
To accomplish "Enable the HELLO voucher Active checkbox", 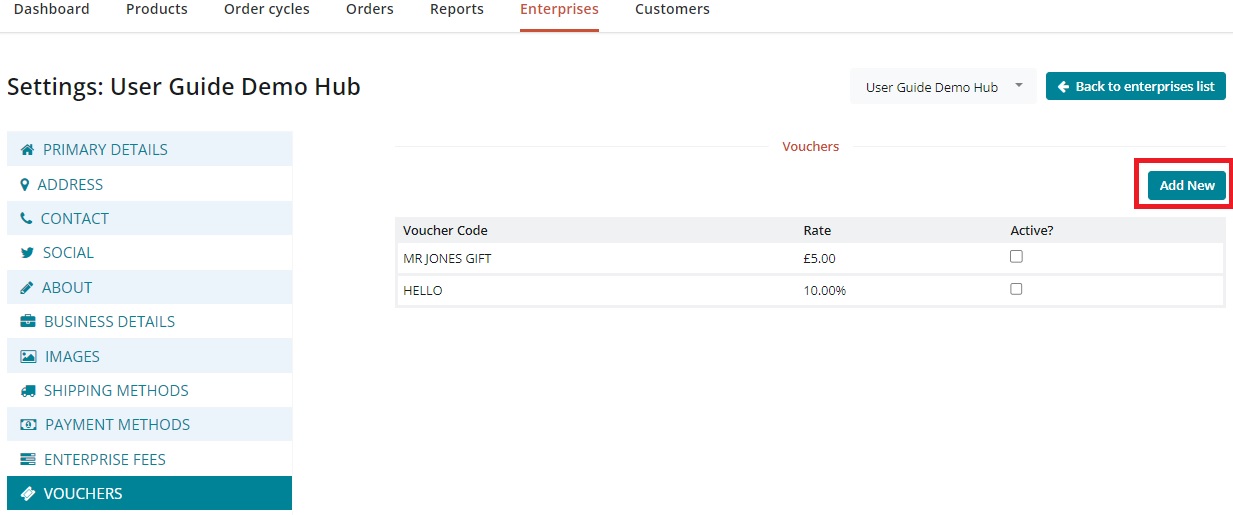I will [1016, 289].
